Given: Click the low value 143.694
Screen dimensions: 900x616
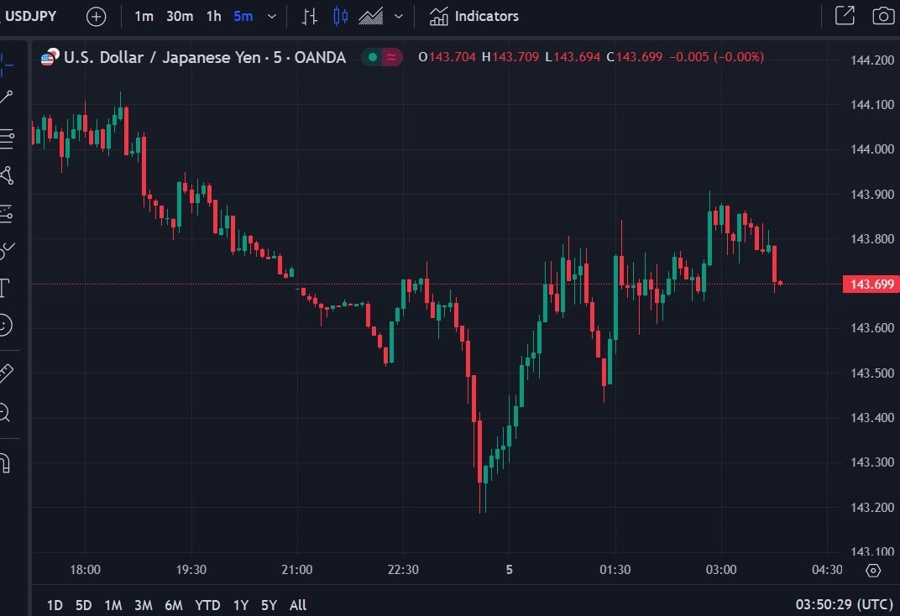Looking at the screenshot, I should [577, 57].
